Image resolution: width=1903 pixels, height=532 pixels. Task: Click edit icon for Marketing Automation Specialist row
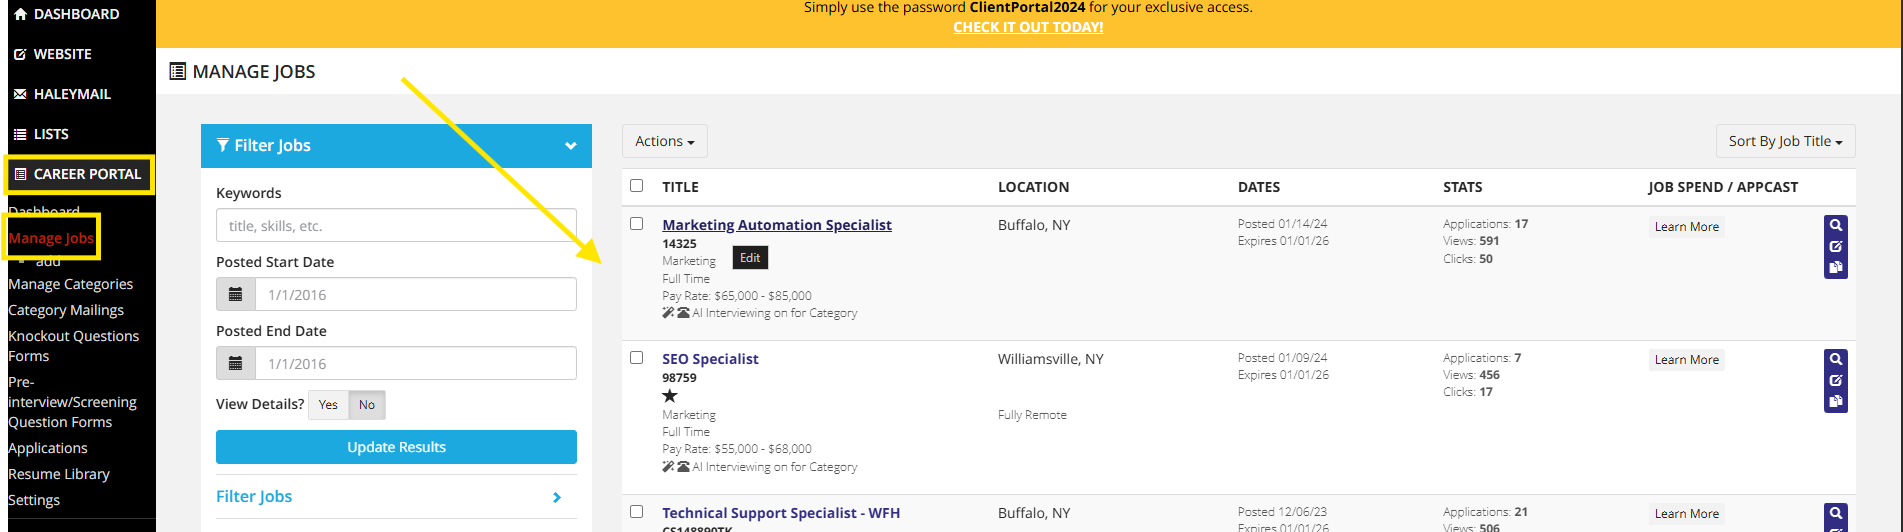point(1835,246)
